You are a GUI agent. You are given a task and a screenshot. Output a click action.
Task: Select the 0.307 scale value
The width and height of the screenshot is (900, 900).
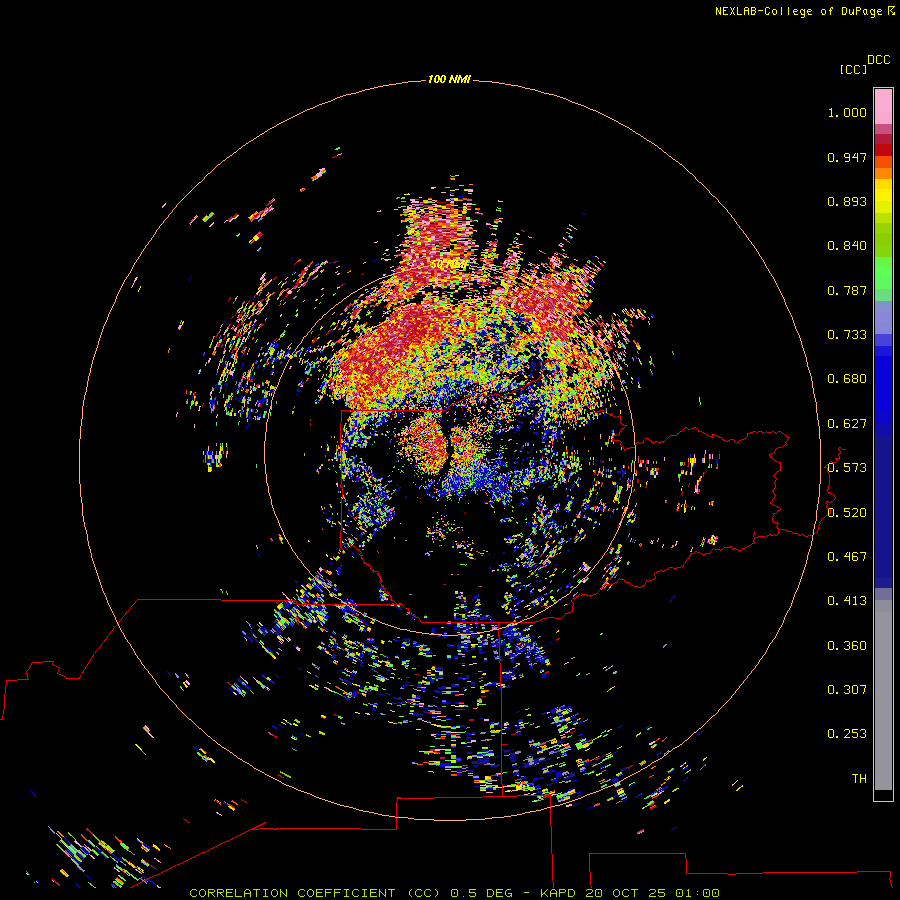pyautogui.click(x=847, y=690)
